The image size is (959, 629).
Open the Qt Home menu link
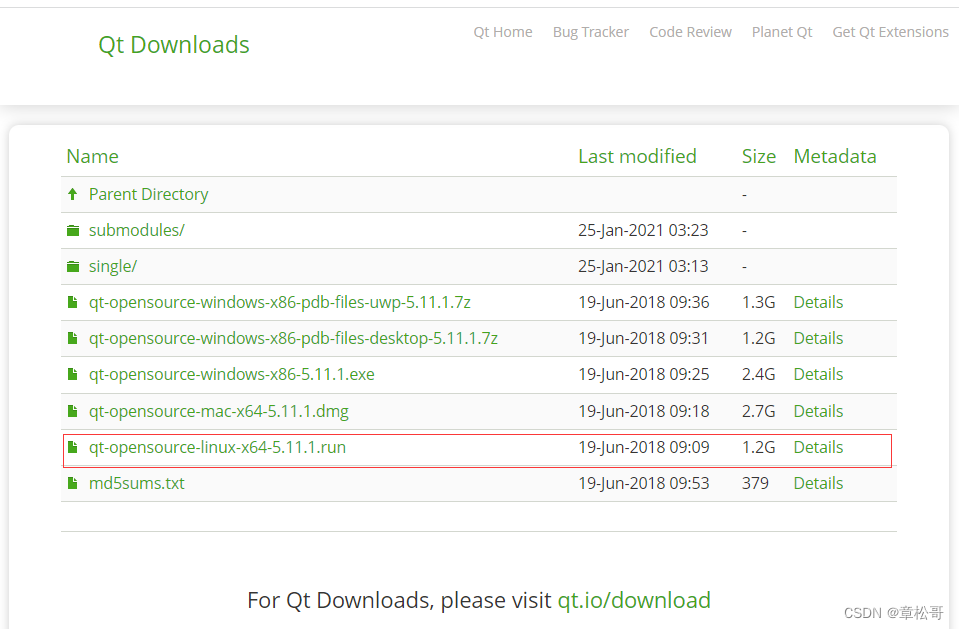click(503, 32)
